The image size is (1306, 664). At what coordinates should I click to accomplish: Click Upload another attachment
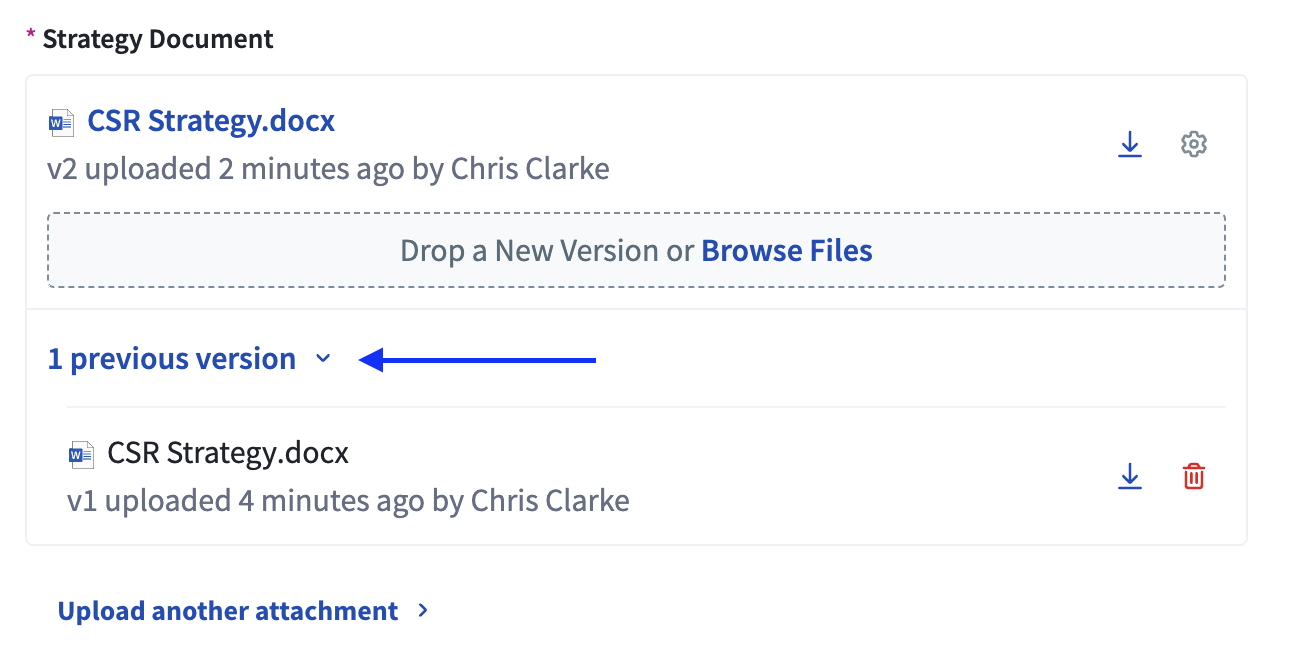(228, 611)
